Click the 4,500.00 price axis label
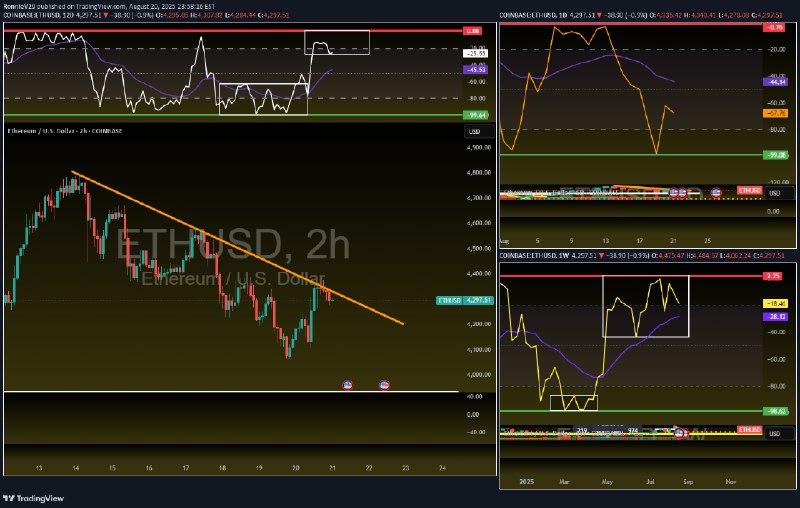This screenshot has width=800, height=508. 479,248
